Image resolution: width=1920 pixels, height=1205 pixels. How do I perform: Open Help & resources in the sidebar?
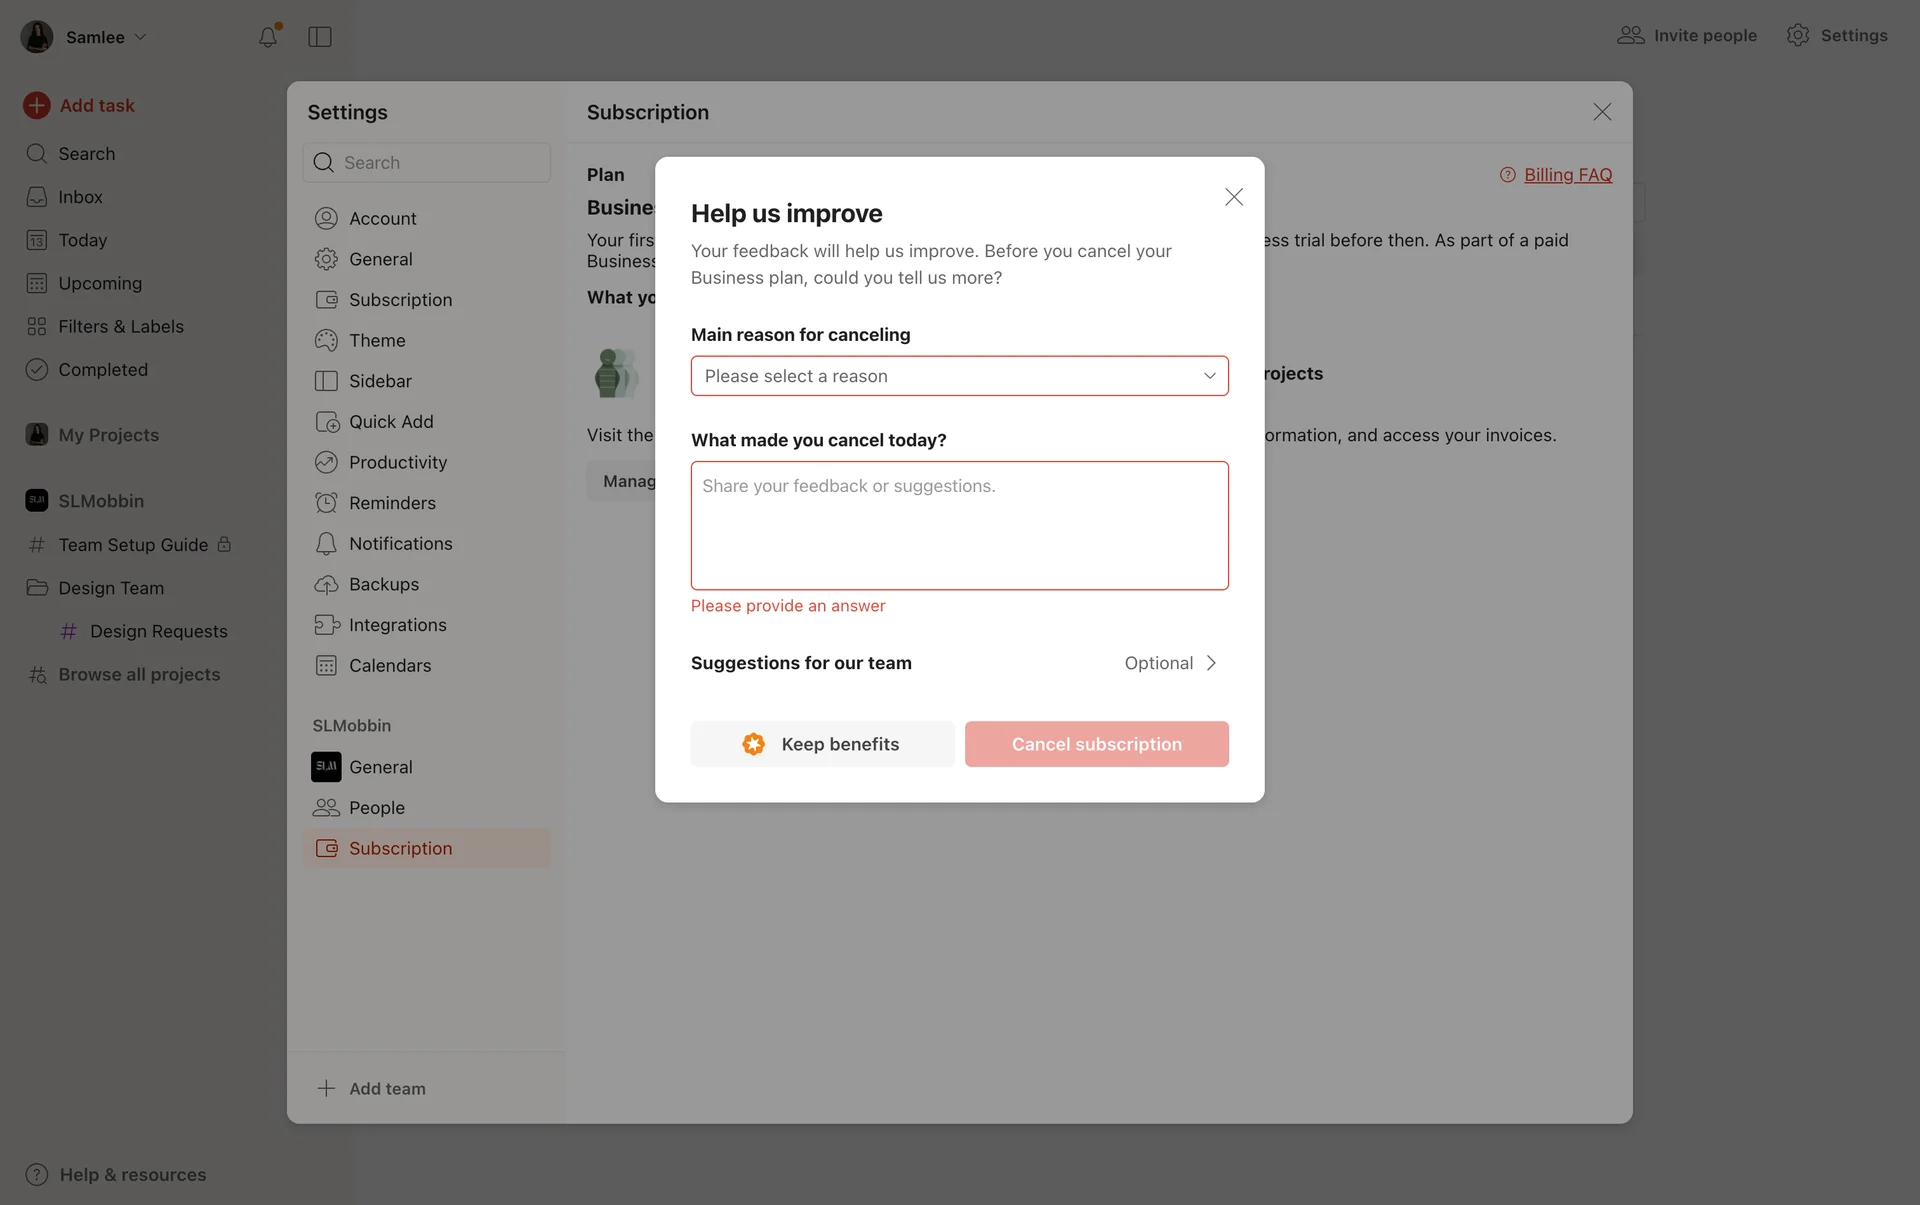tap(132, 1174)
